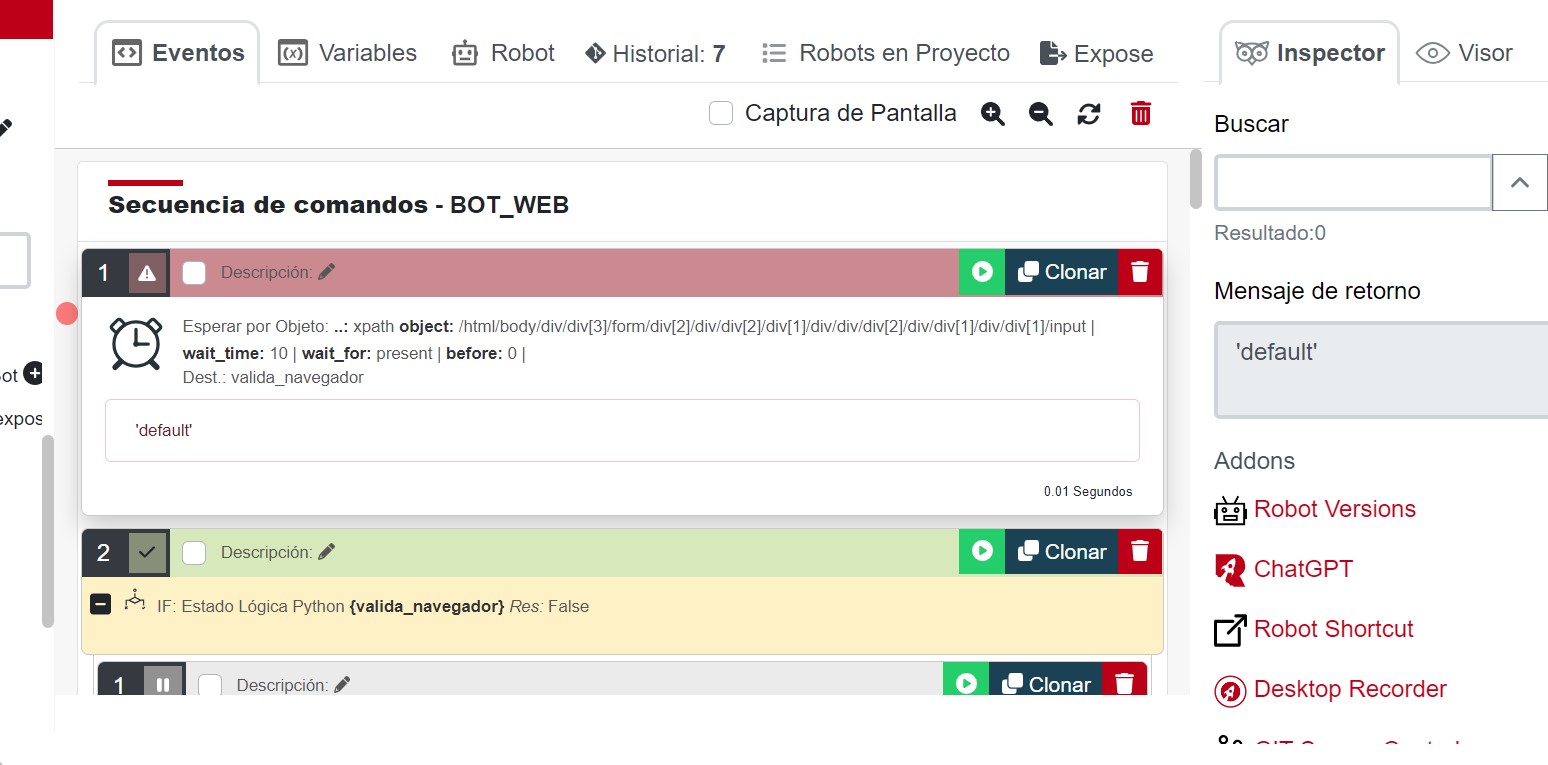Click the chevron-up button beside search field
The height and width of the screenshot is (765, 1548).
point(1519,182)
